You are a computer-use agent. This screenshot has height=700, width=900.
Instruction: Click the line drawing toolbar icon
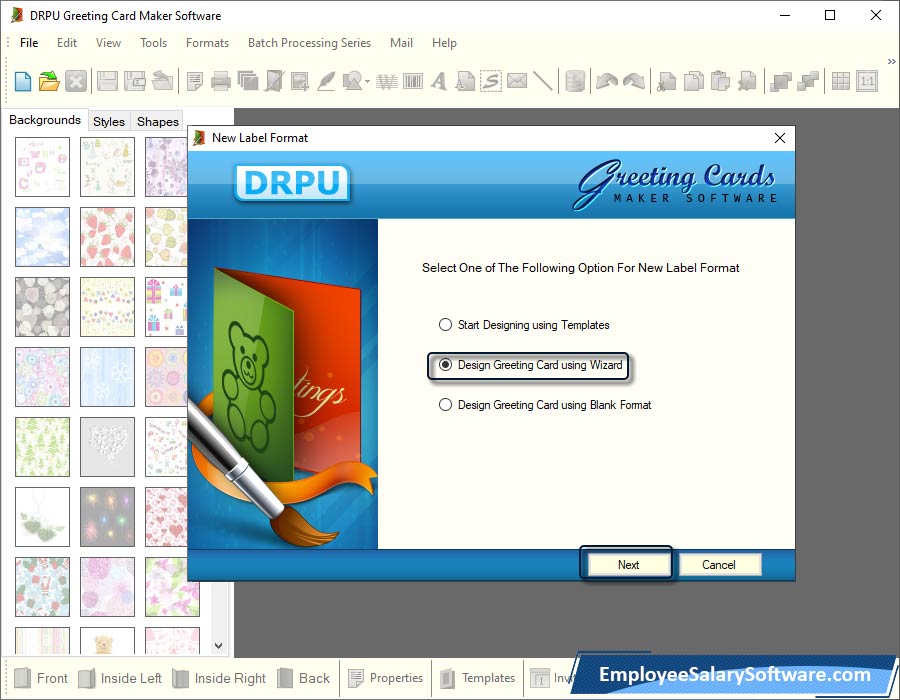[542, 81]
